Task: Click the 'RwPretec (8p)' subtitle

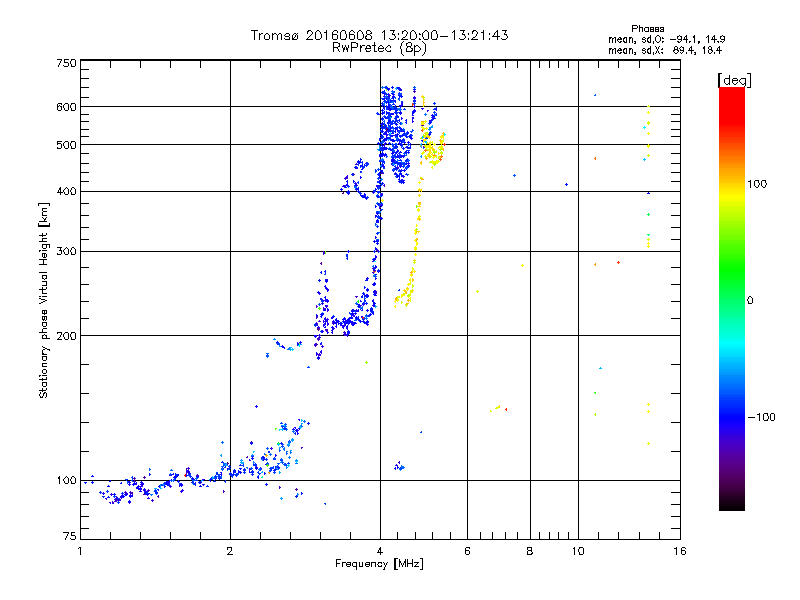Action: pos(379,48)
